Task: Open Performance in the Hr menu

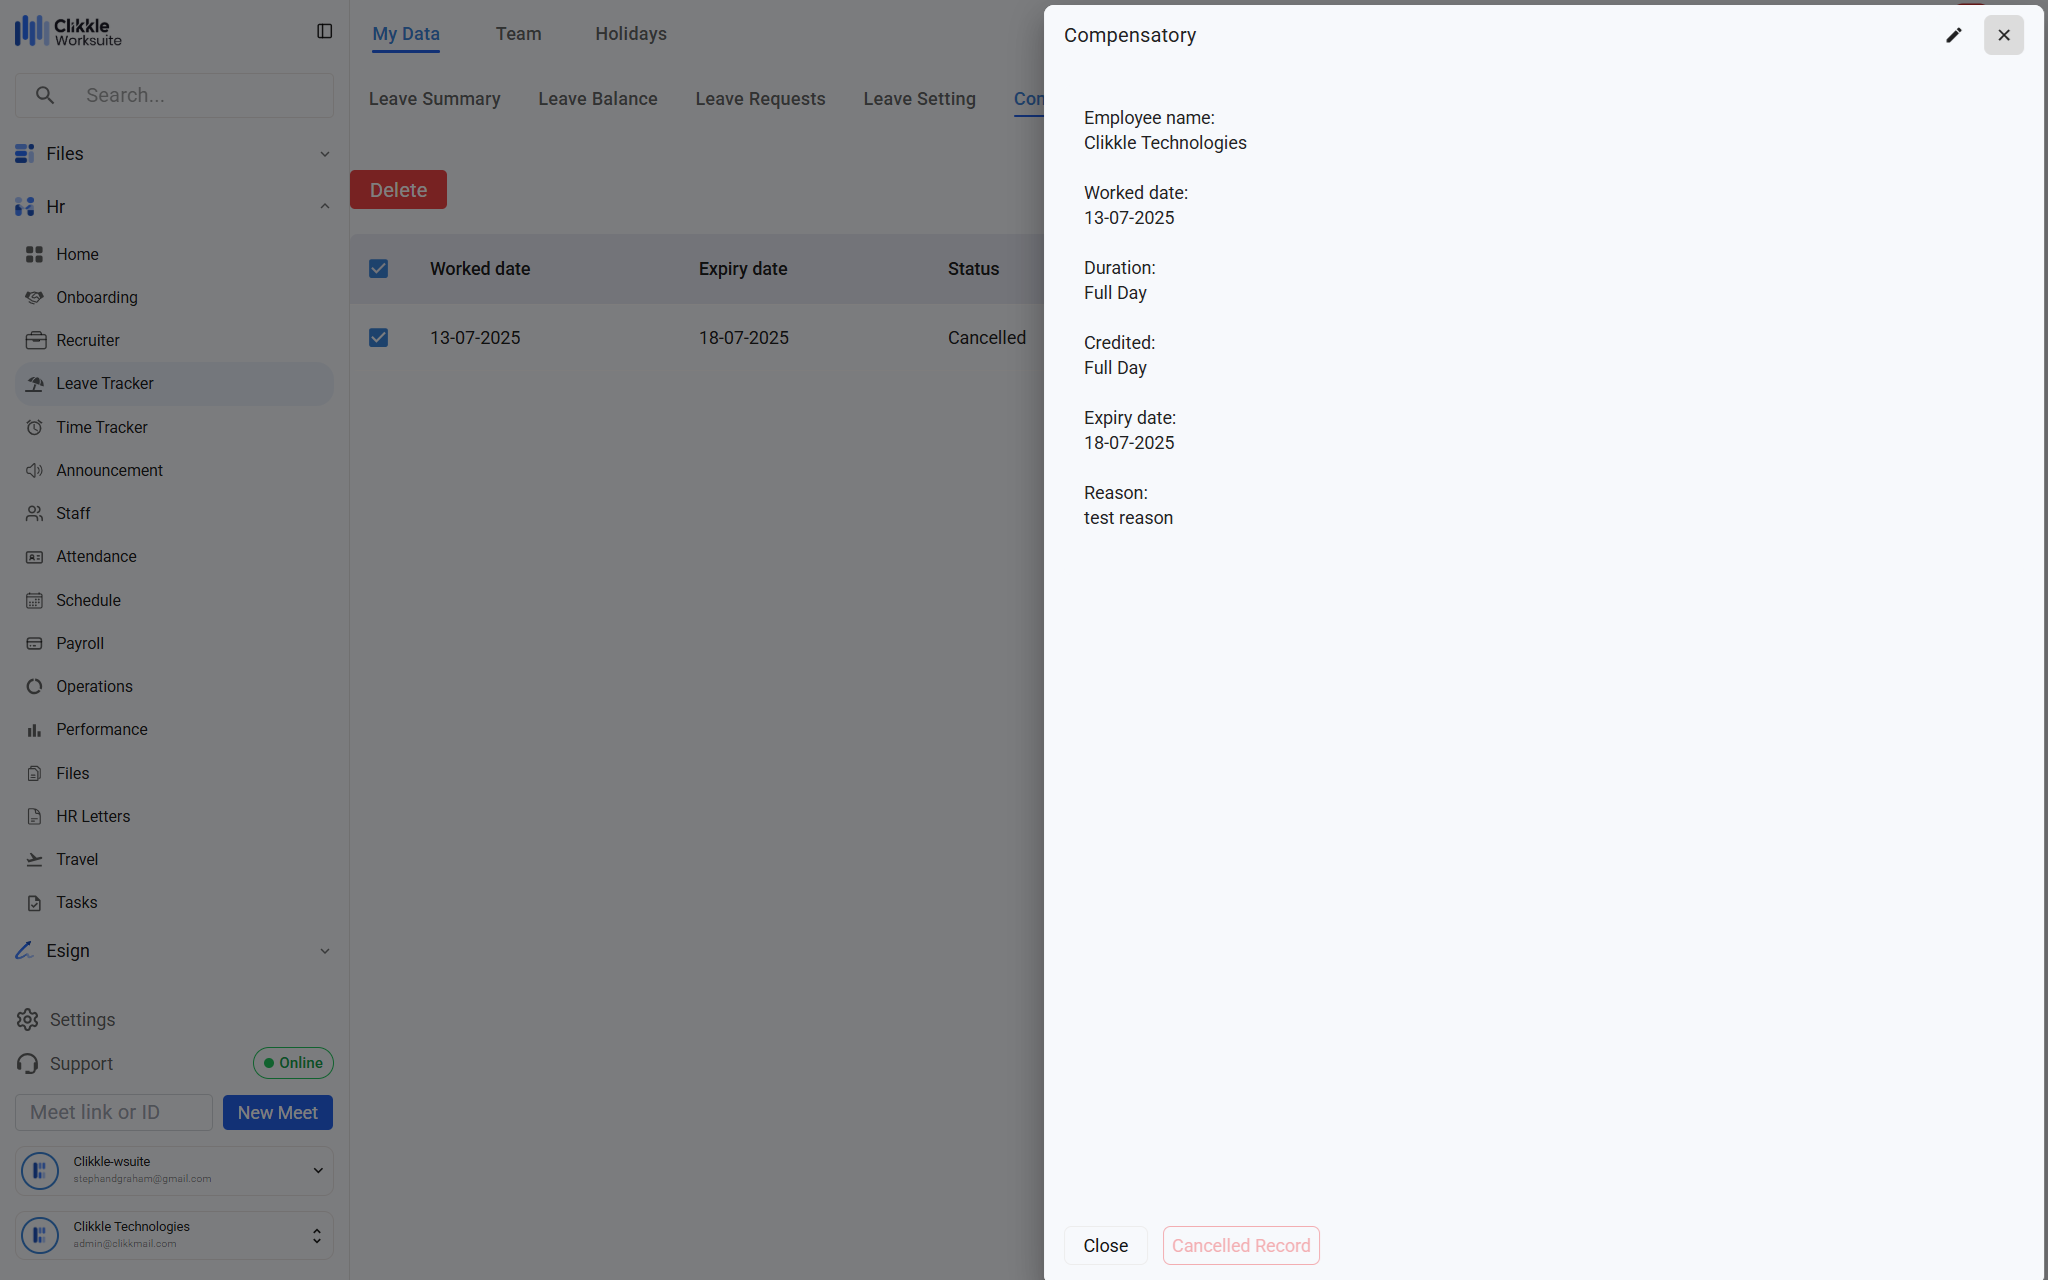Action: [101, 729]
